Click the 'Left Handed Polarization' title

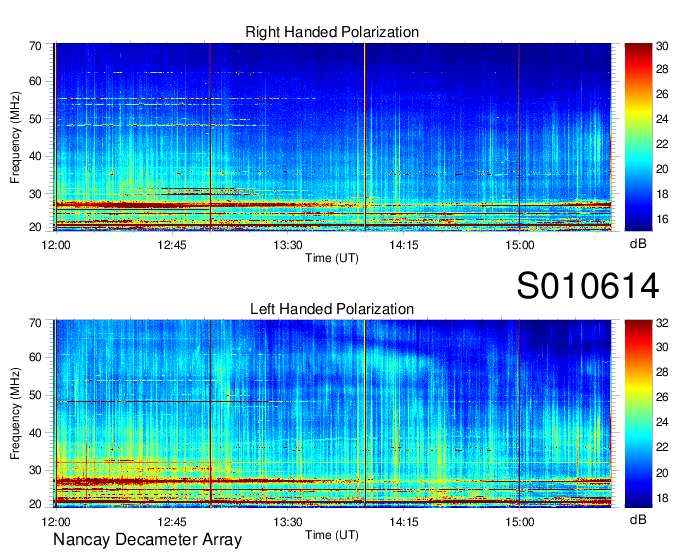pos(332,309)
